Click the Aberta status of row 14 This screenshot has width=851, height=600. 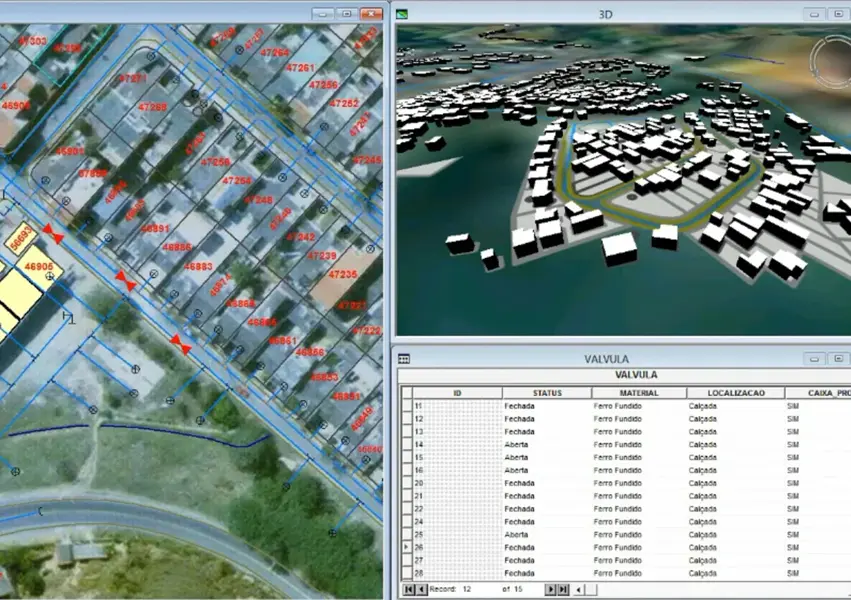pyautogui.click(x=516, y=445)
